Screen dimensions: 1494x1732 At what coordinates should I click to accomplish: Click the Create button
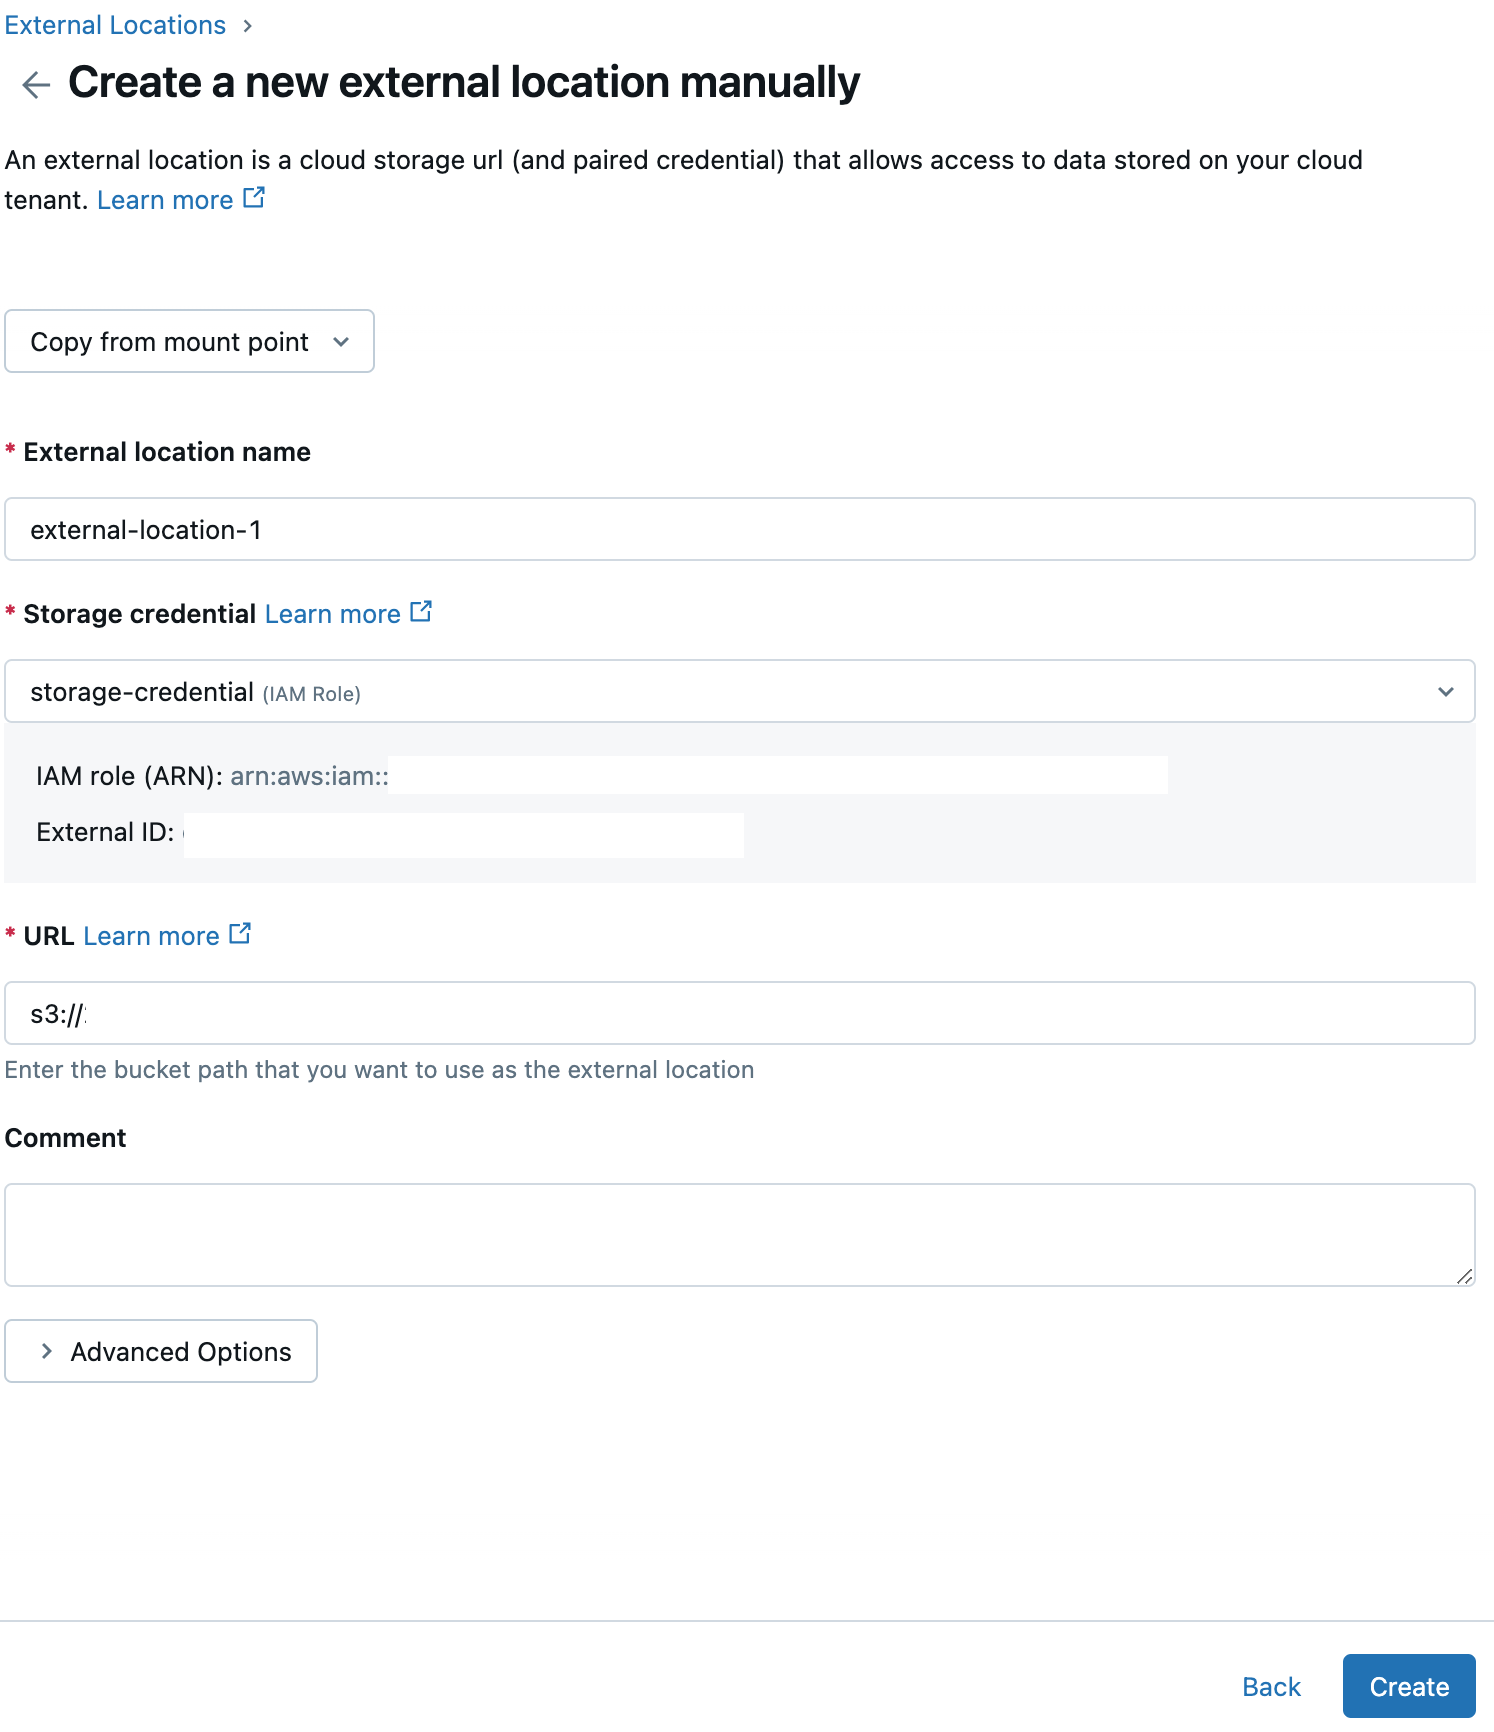[x=1409, y=1686]
